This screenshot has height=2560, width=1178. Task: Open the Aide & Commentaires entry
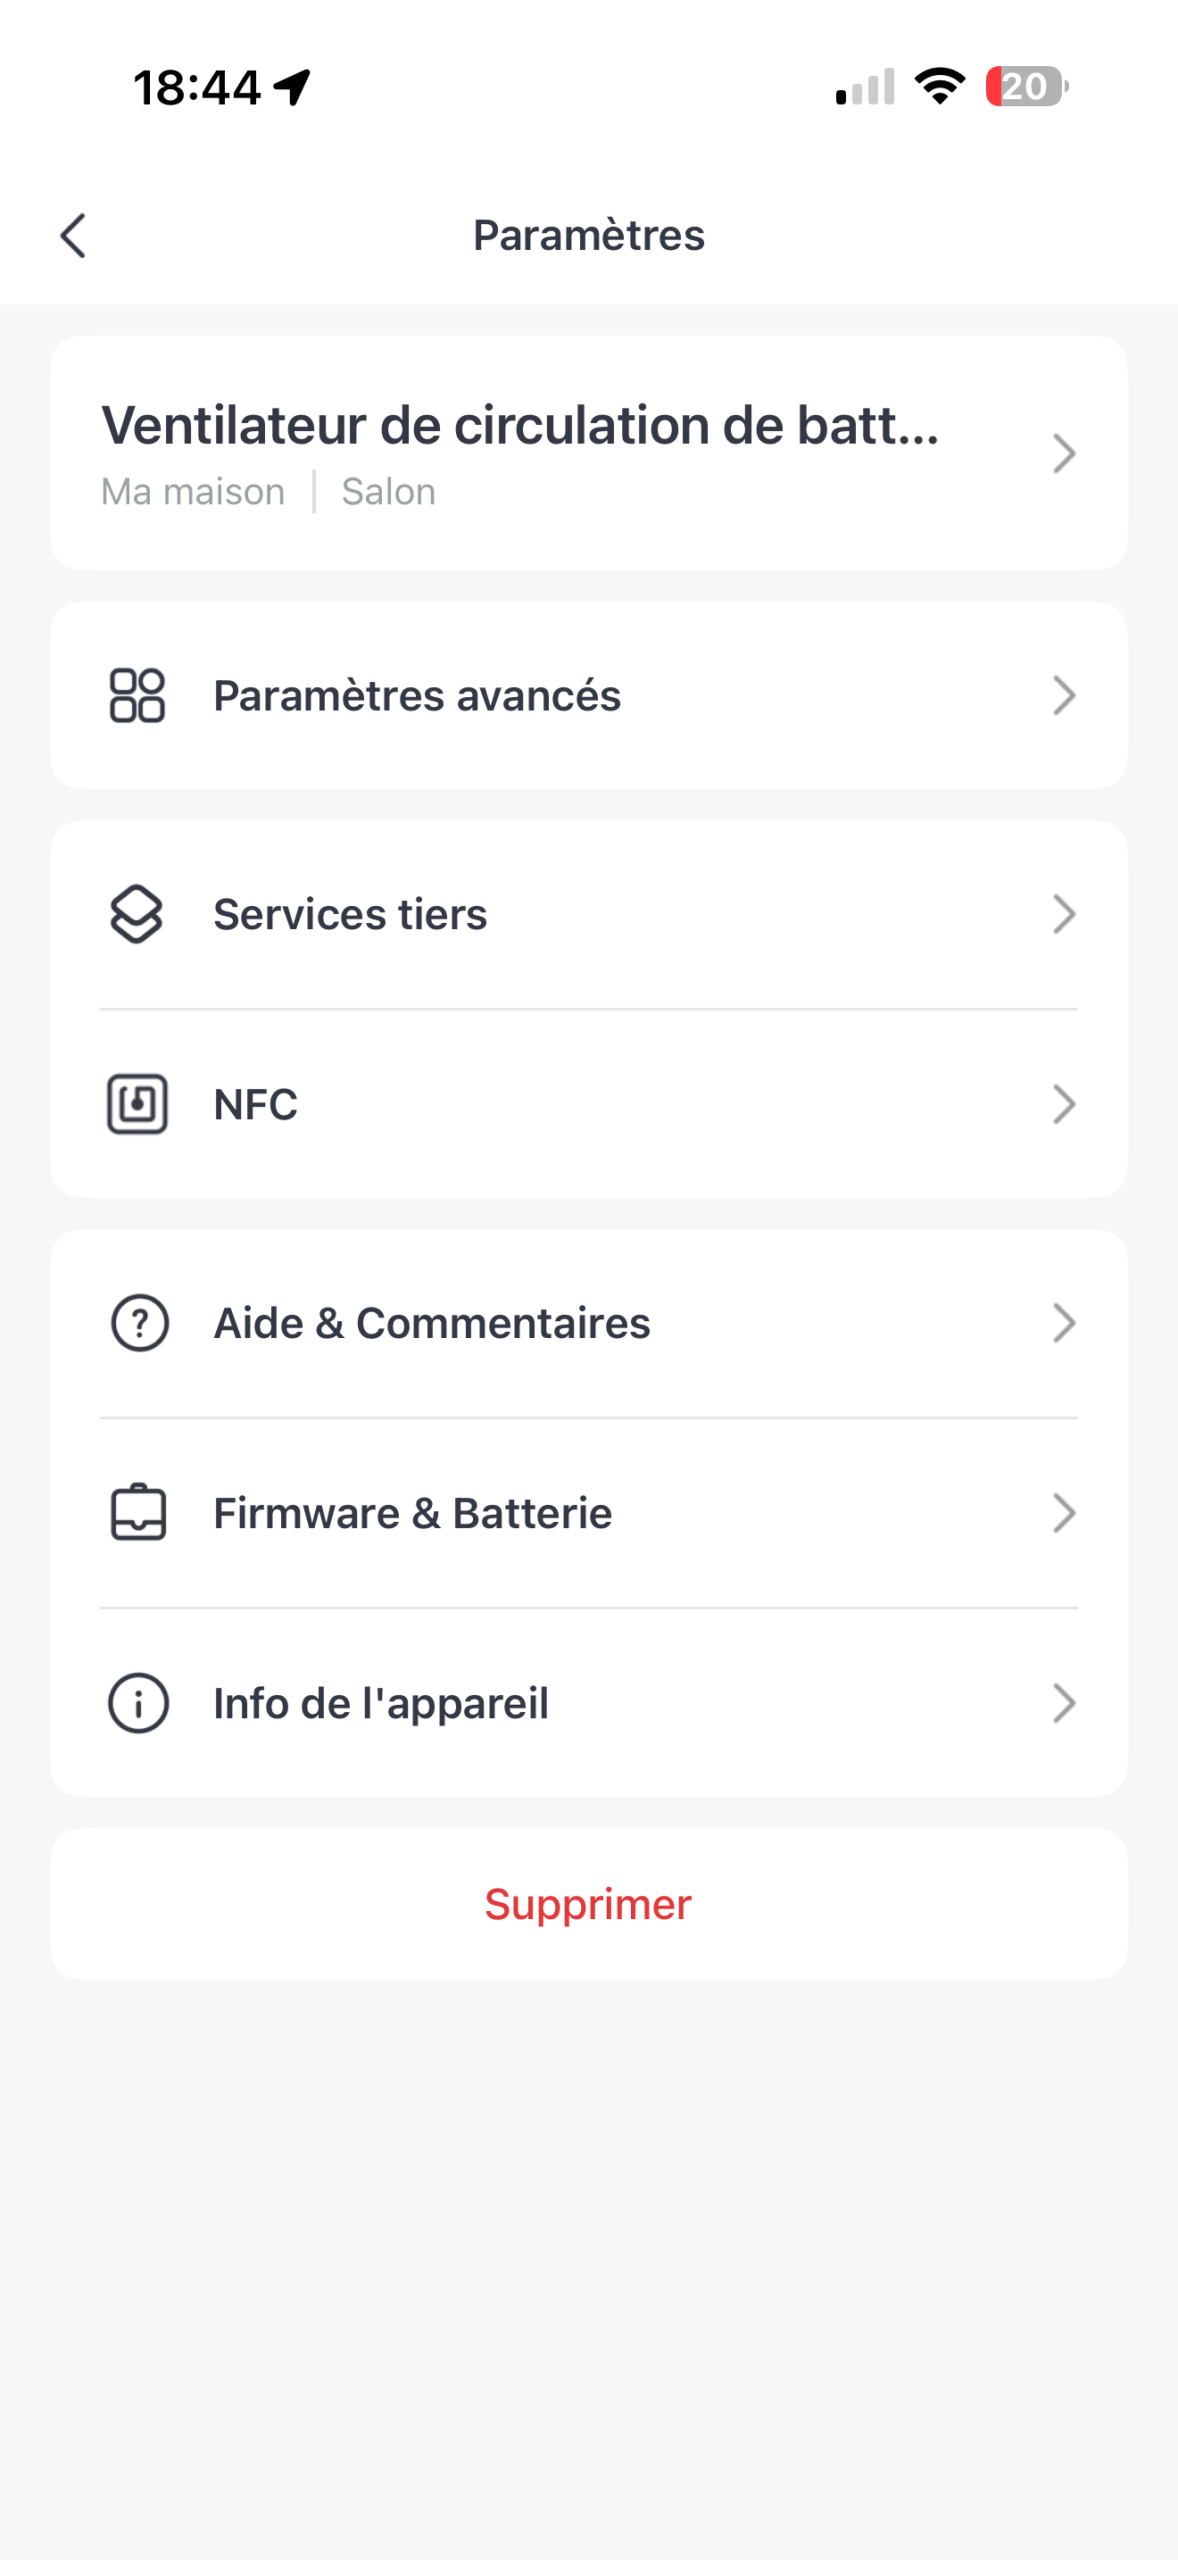pos(432,1323)
